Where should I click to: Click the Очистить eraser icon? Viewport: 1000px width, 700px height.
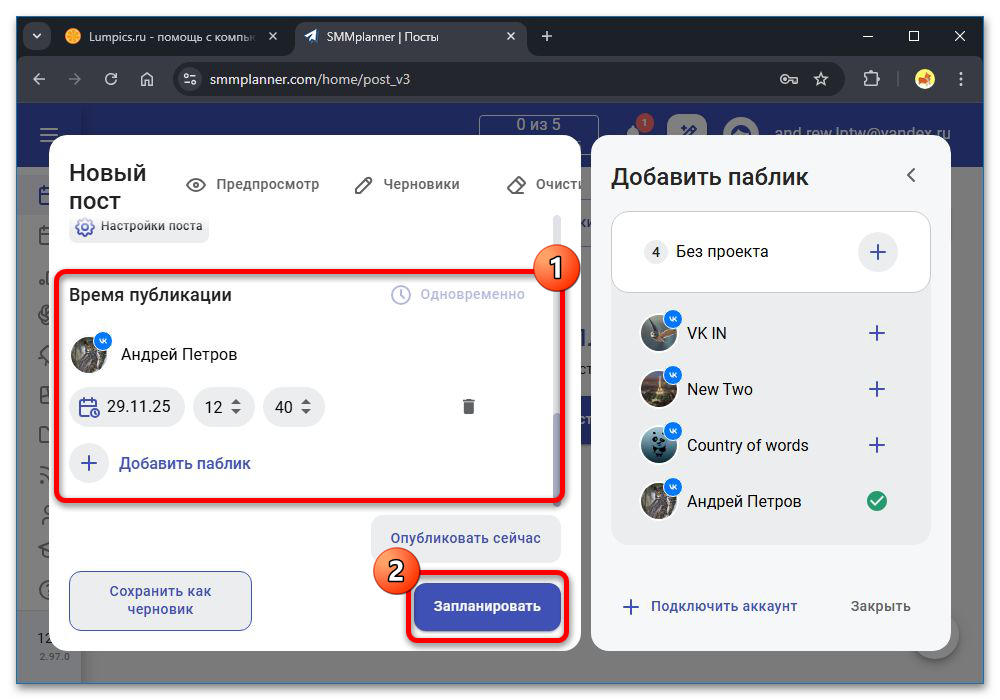(x=516, y=185)
